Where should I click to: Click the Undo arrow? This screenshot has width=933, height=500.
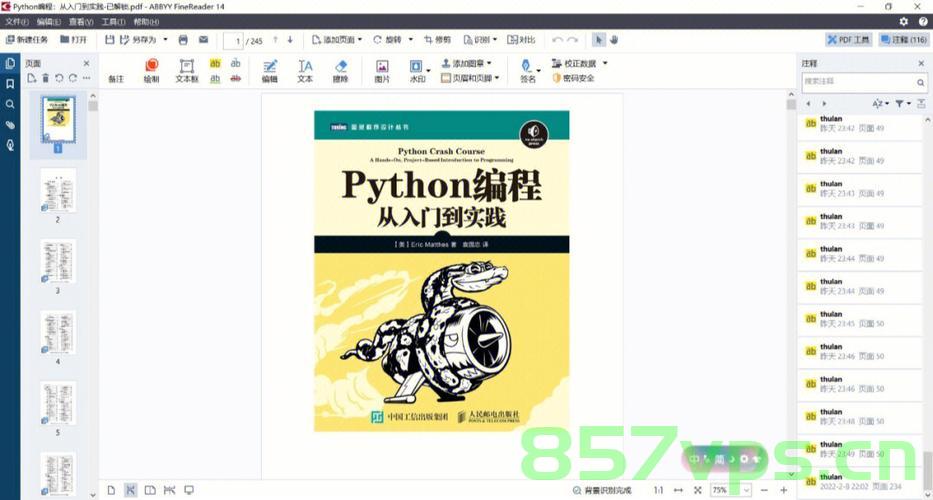click(557, 40)
